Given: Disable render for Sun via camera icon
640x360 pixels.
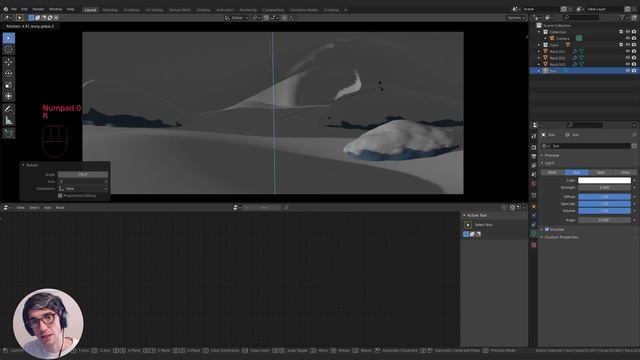Looking at the screenshot, I should point(634,71).
